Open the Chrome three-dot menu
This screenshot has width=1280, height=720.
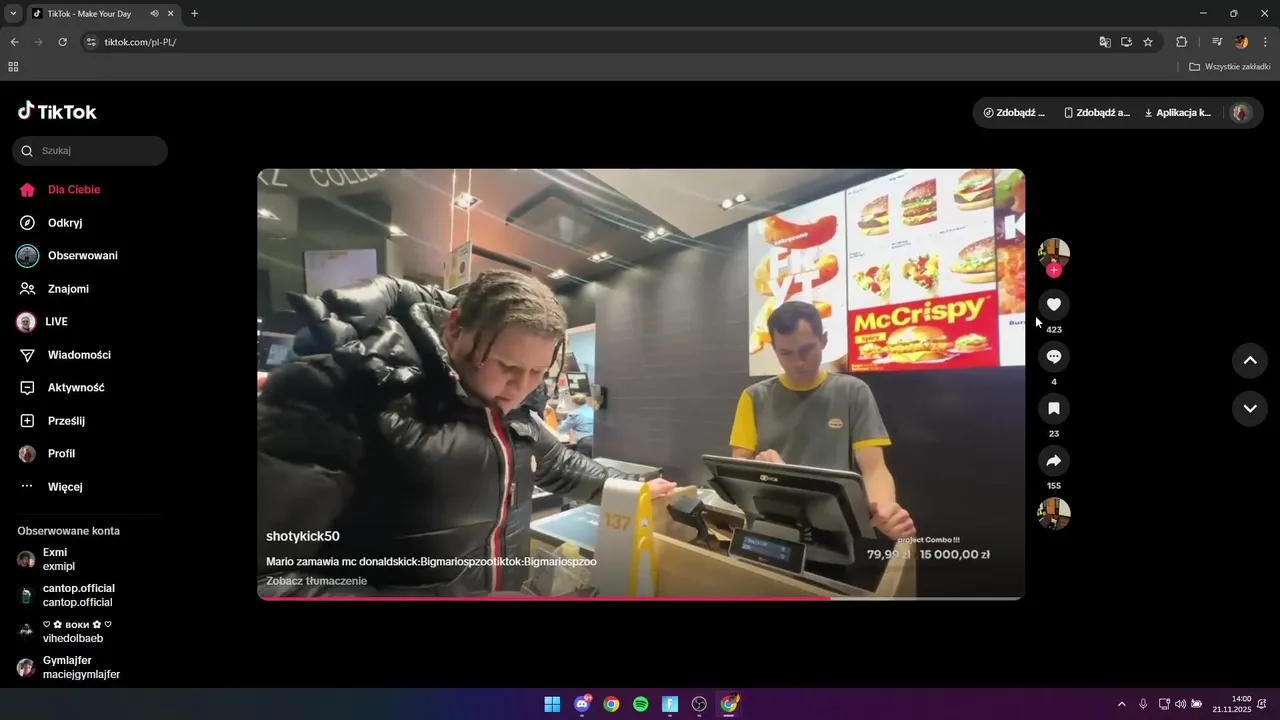pyautogui.click(x=1265, y=42)
